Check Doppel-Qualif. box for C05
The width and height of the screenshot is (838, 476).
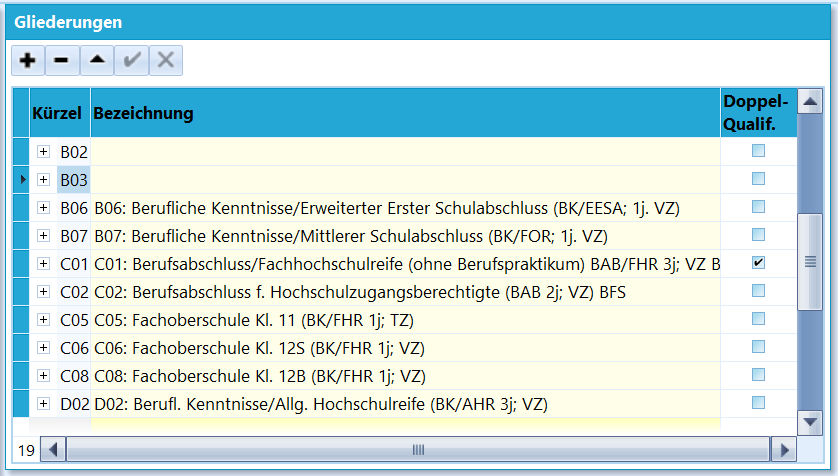click(758, 318)
